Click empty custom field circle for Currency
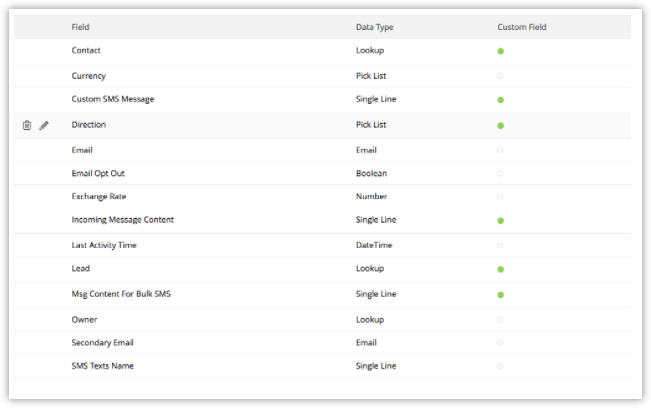651x408 pixels. tap(500, 76)
